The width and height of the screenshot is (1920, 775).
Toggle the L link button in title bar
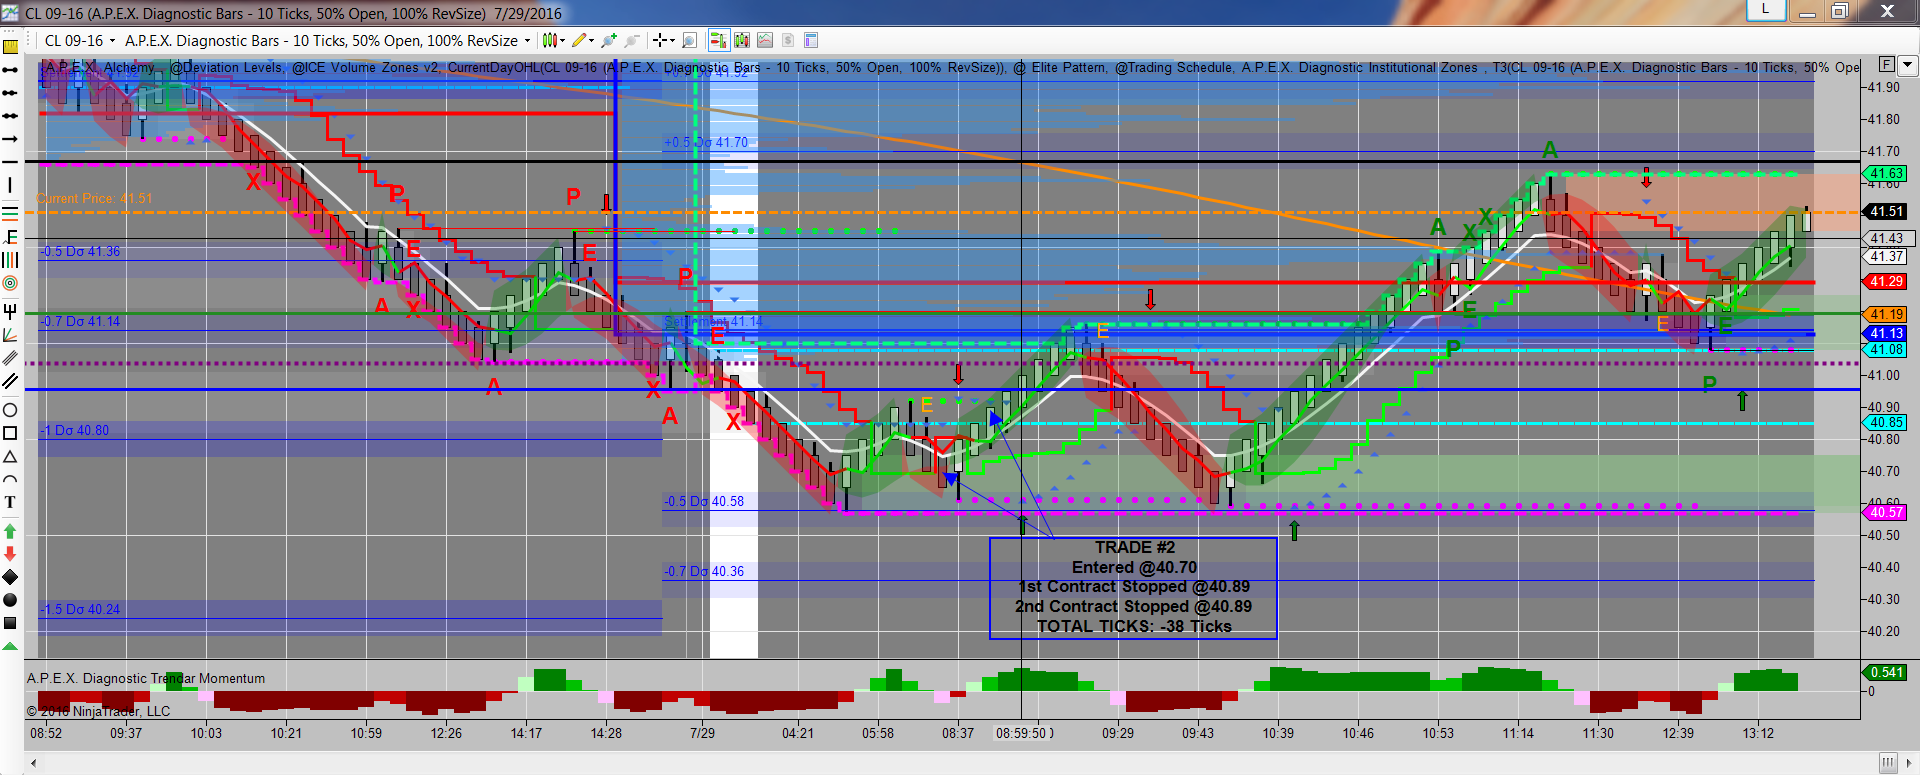pyautogui.click(x=1765, y=9)
